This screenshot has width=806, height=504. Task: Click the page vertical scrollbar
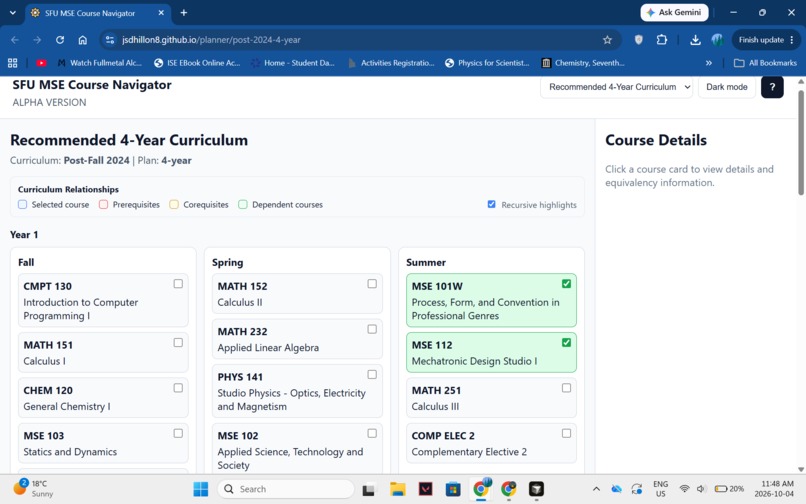800,142
